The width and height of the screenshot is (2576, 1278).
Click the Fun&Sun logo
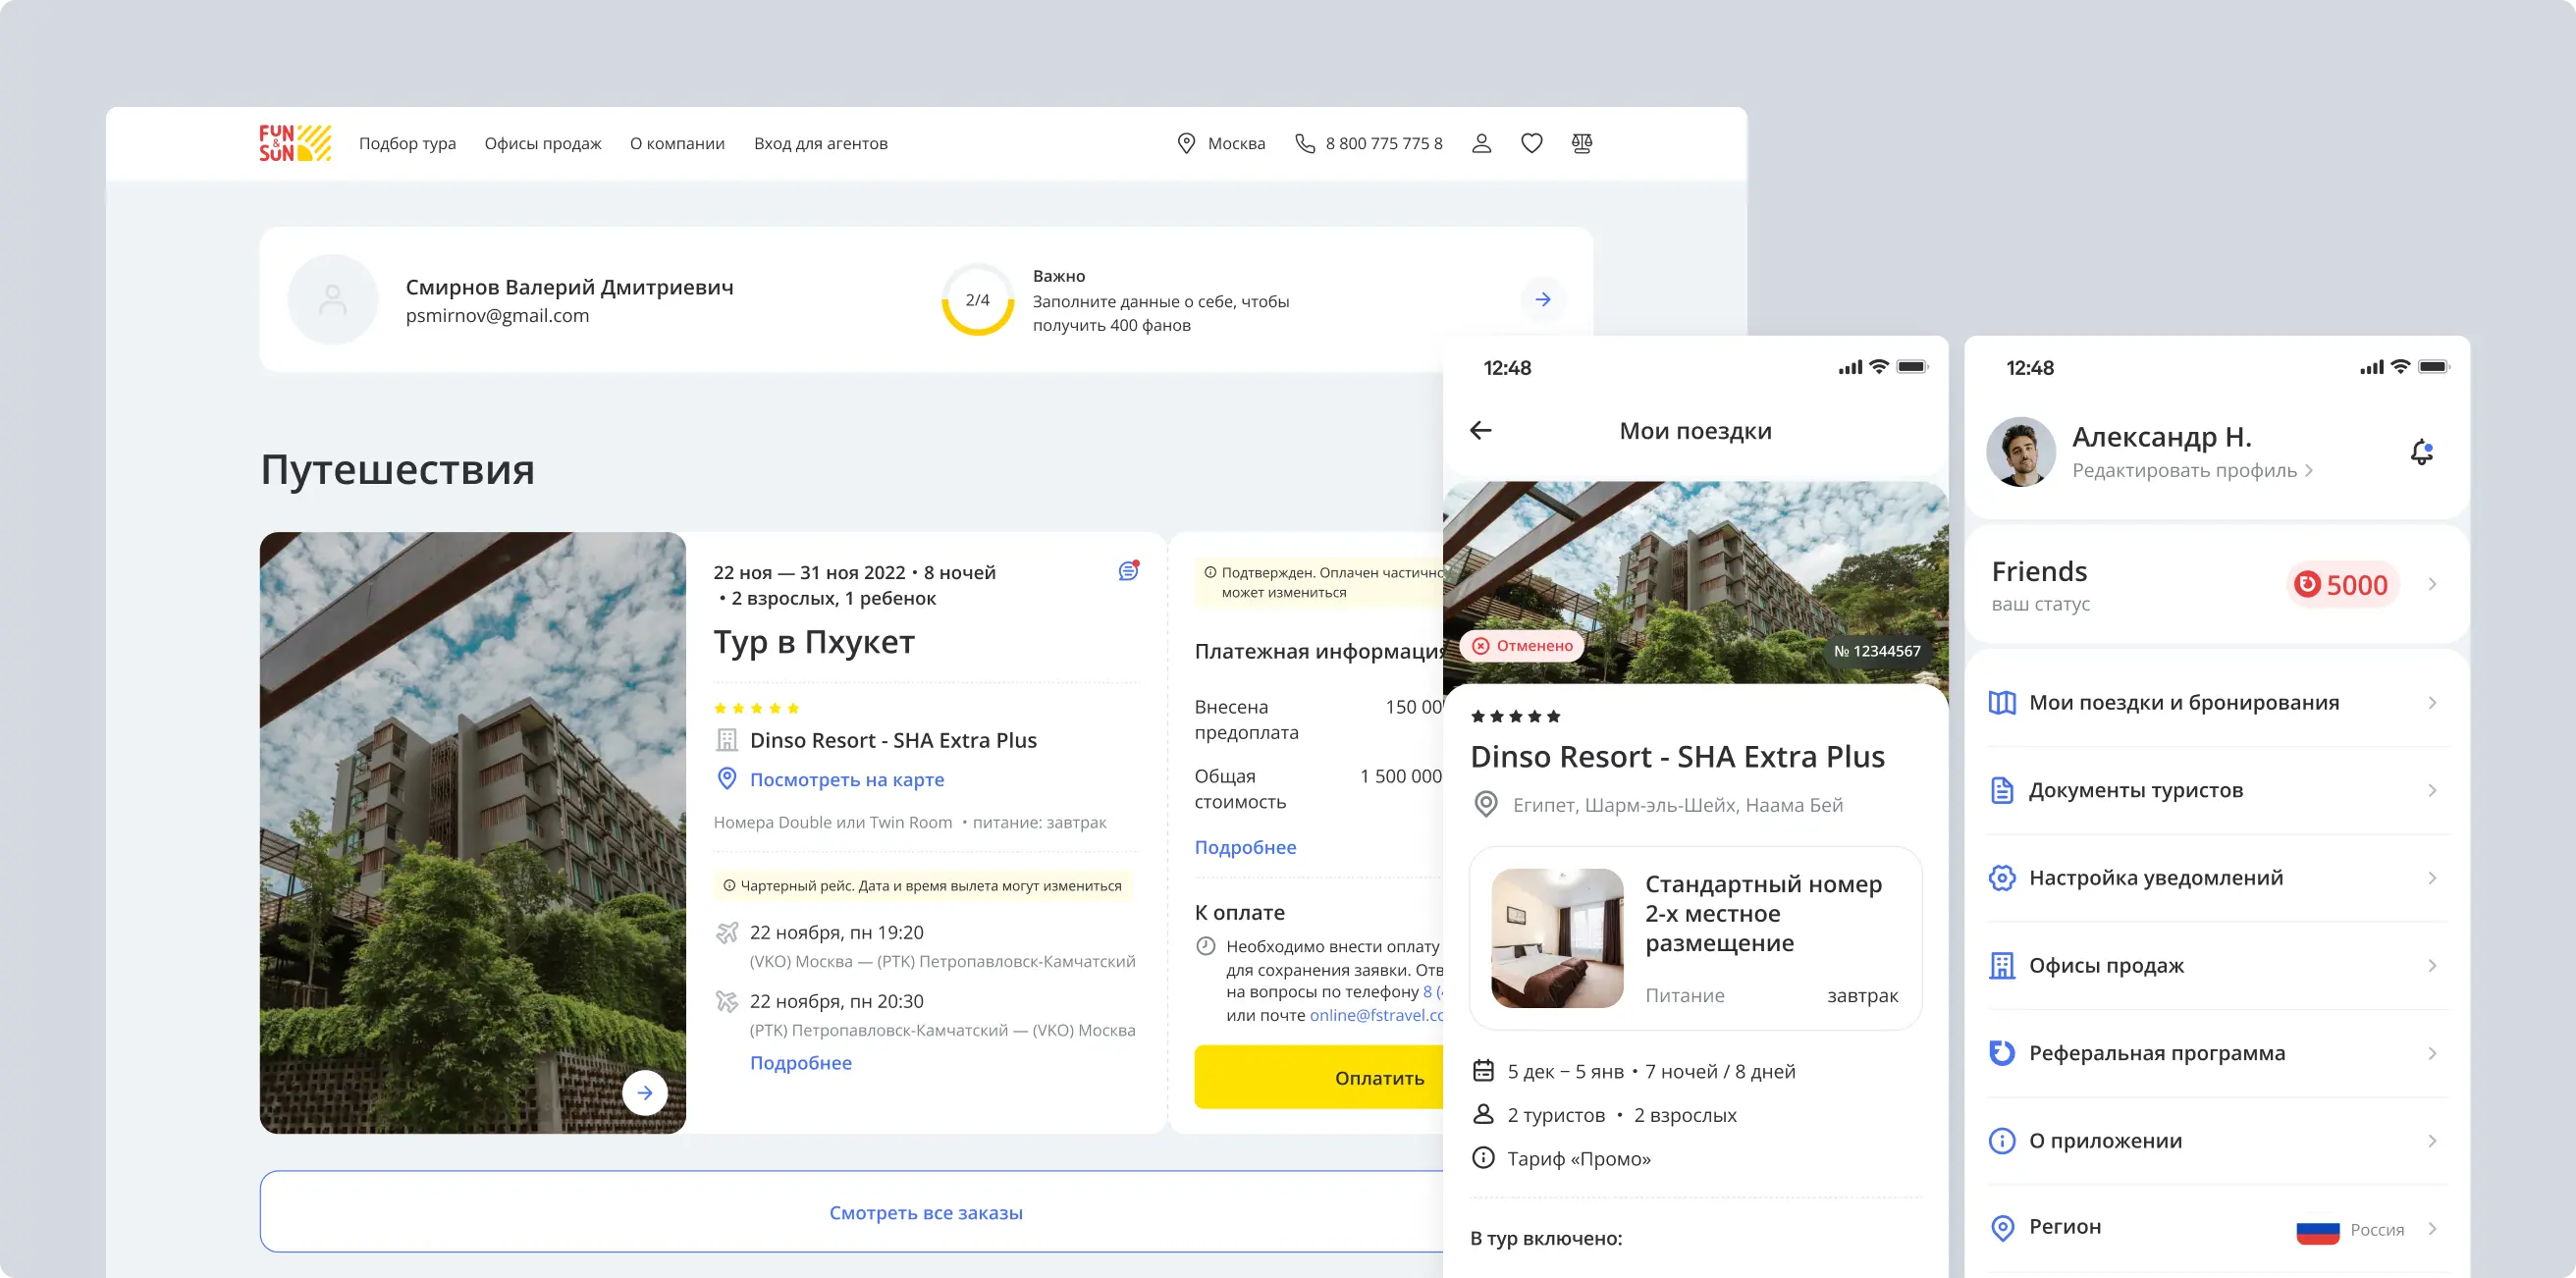point(294,143)
